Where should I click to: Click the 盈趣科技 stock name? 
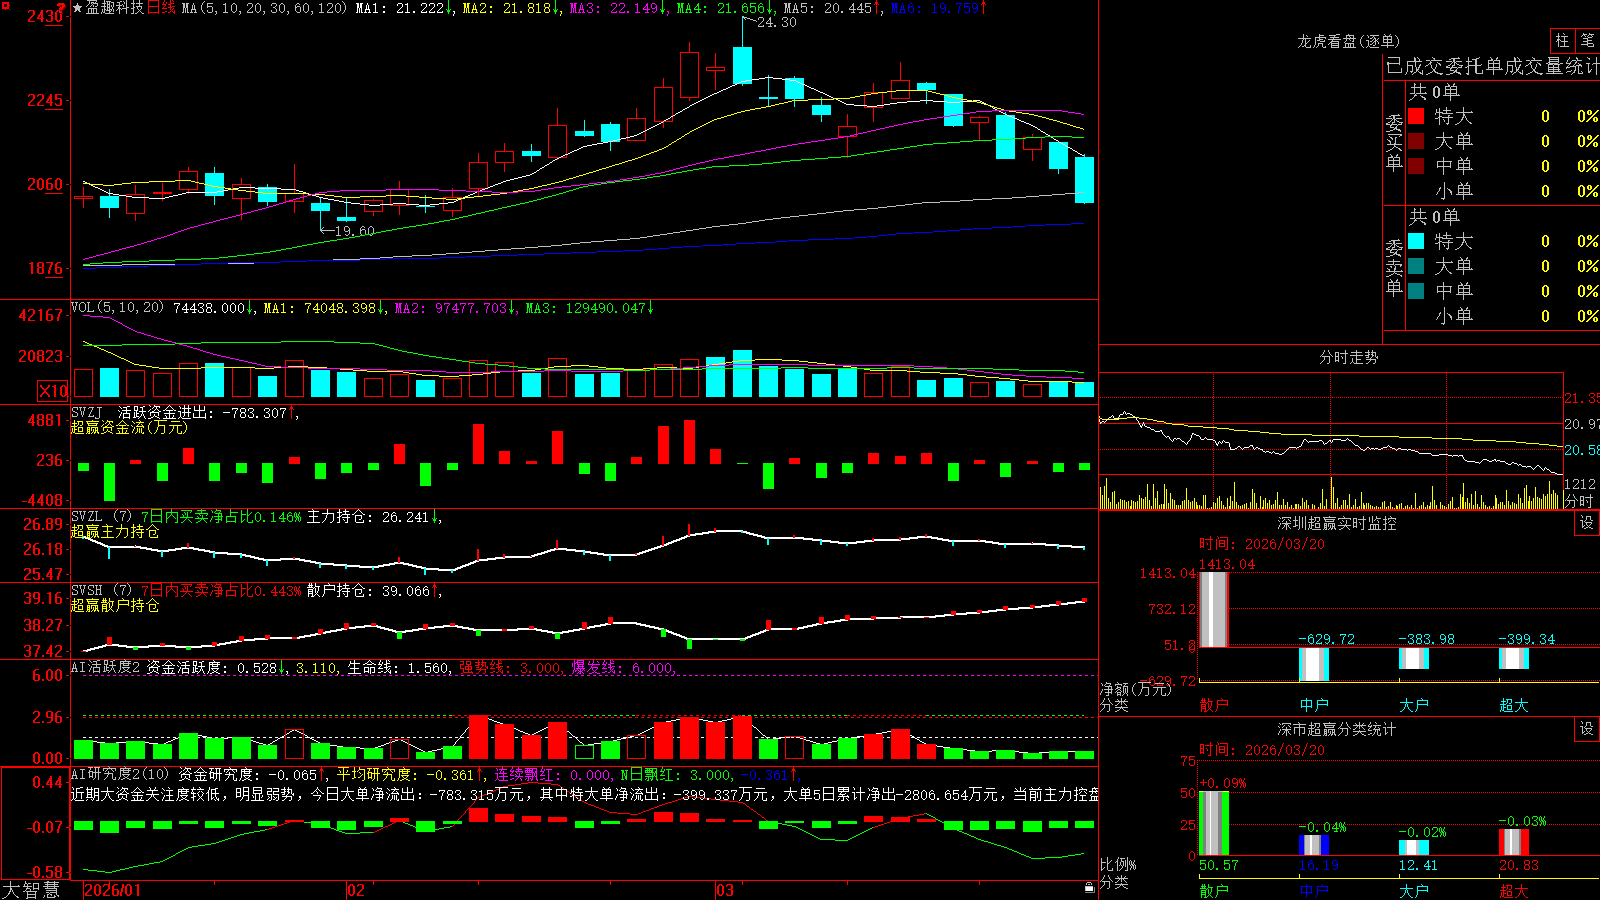click(115, 8)
